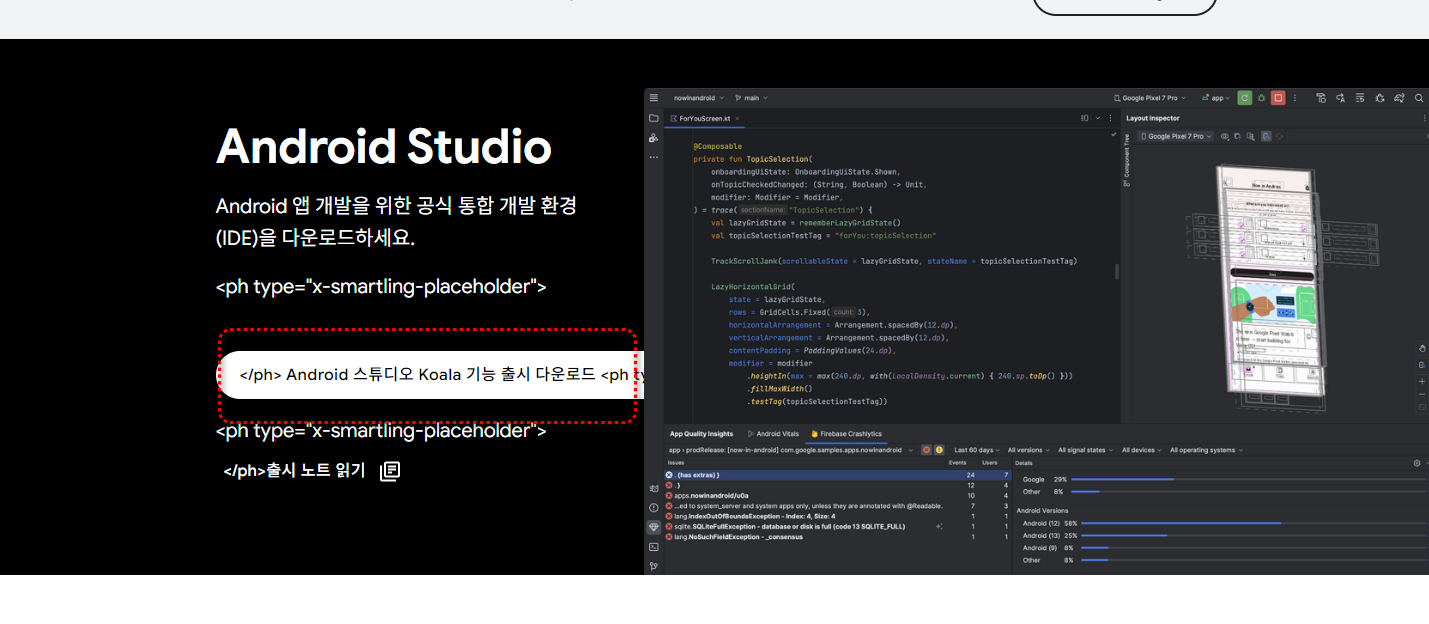The image size is (1429, 624).
Task: Open the main branch dropdown
Action: [x=752, y=98]
